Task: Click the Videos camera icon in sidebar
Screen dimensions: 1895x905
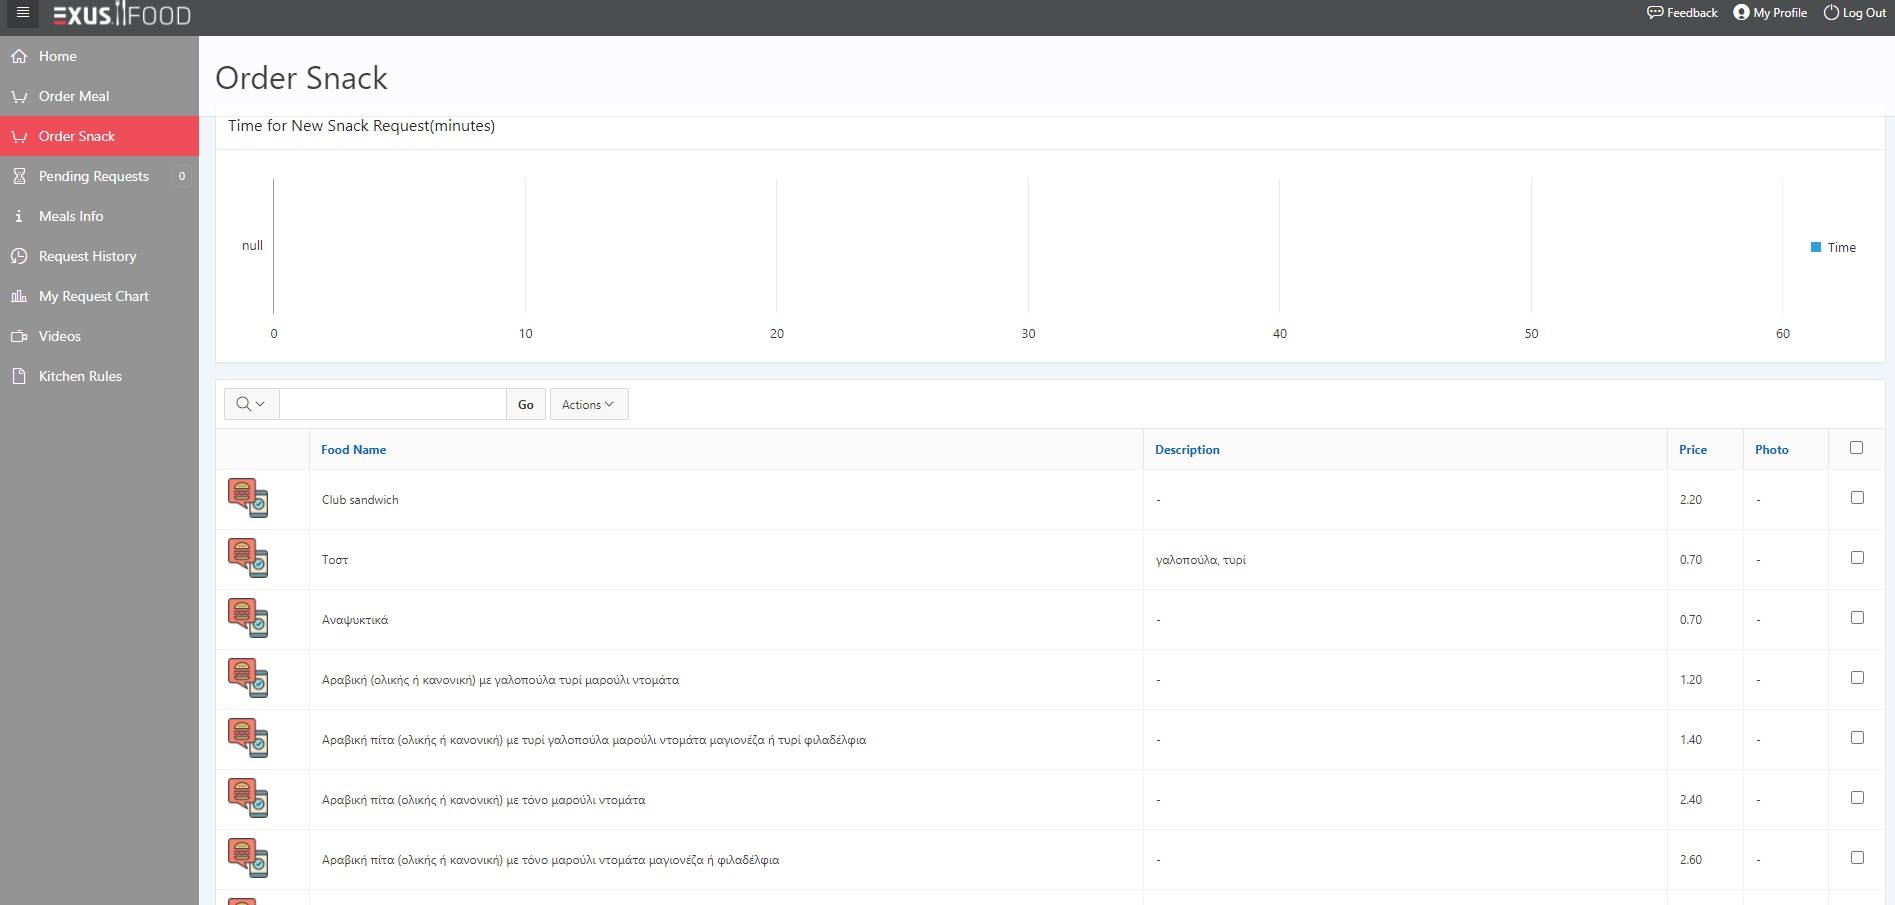Action: coord(19,336)
